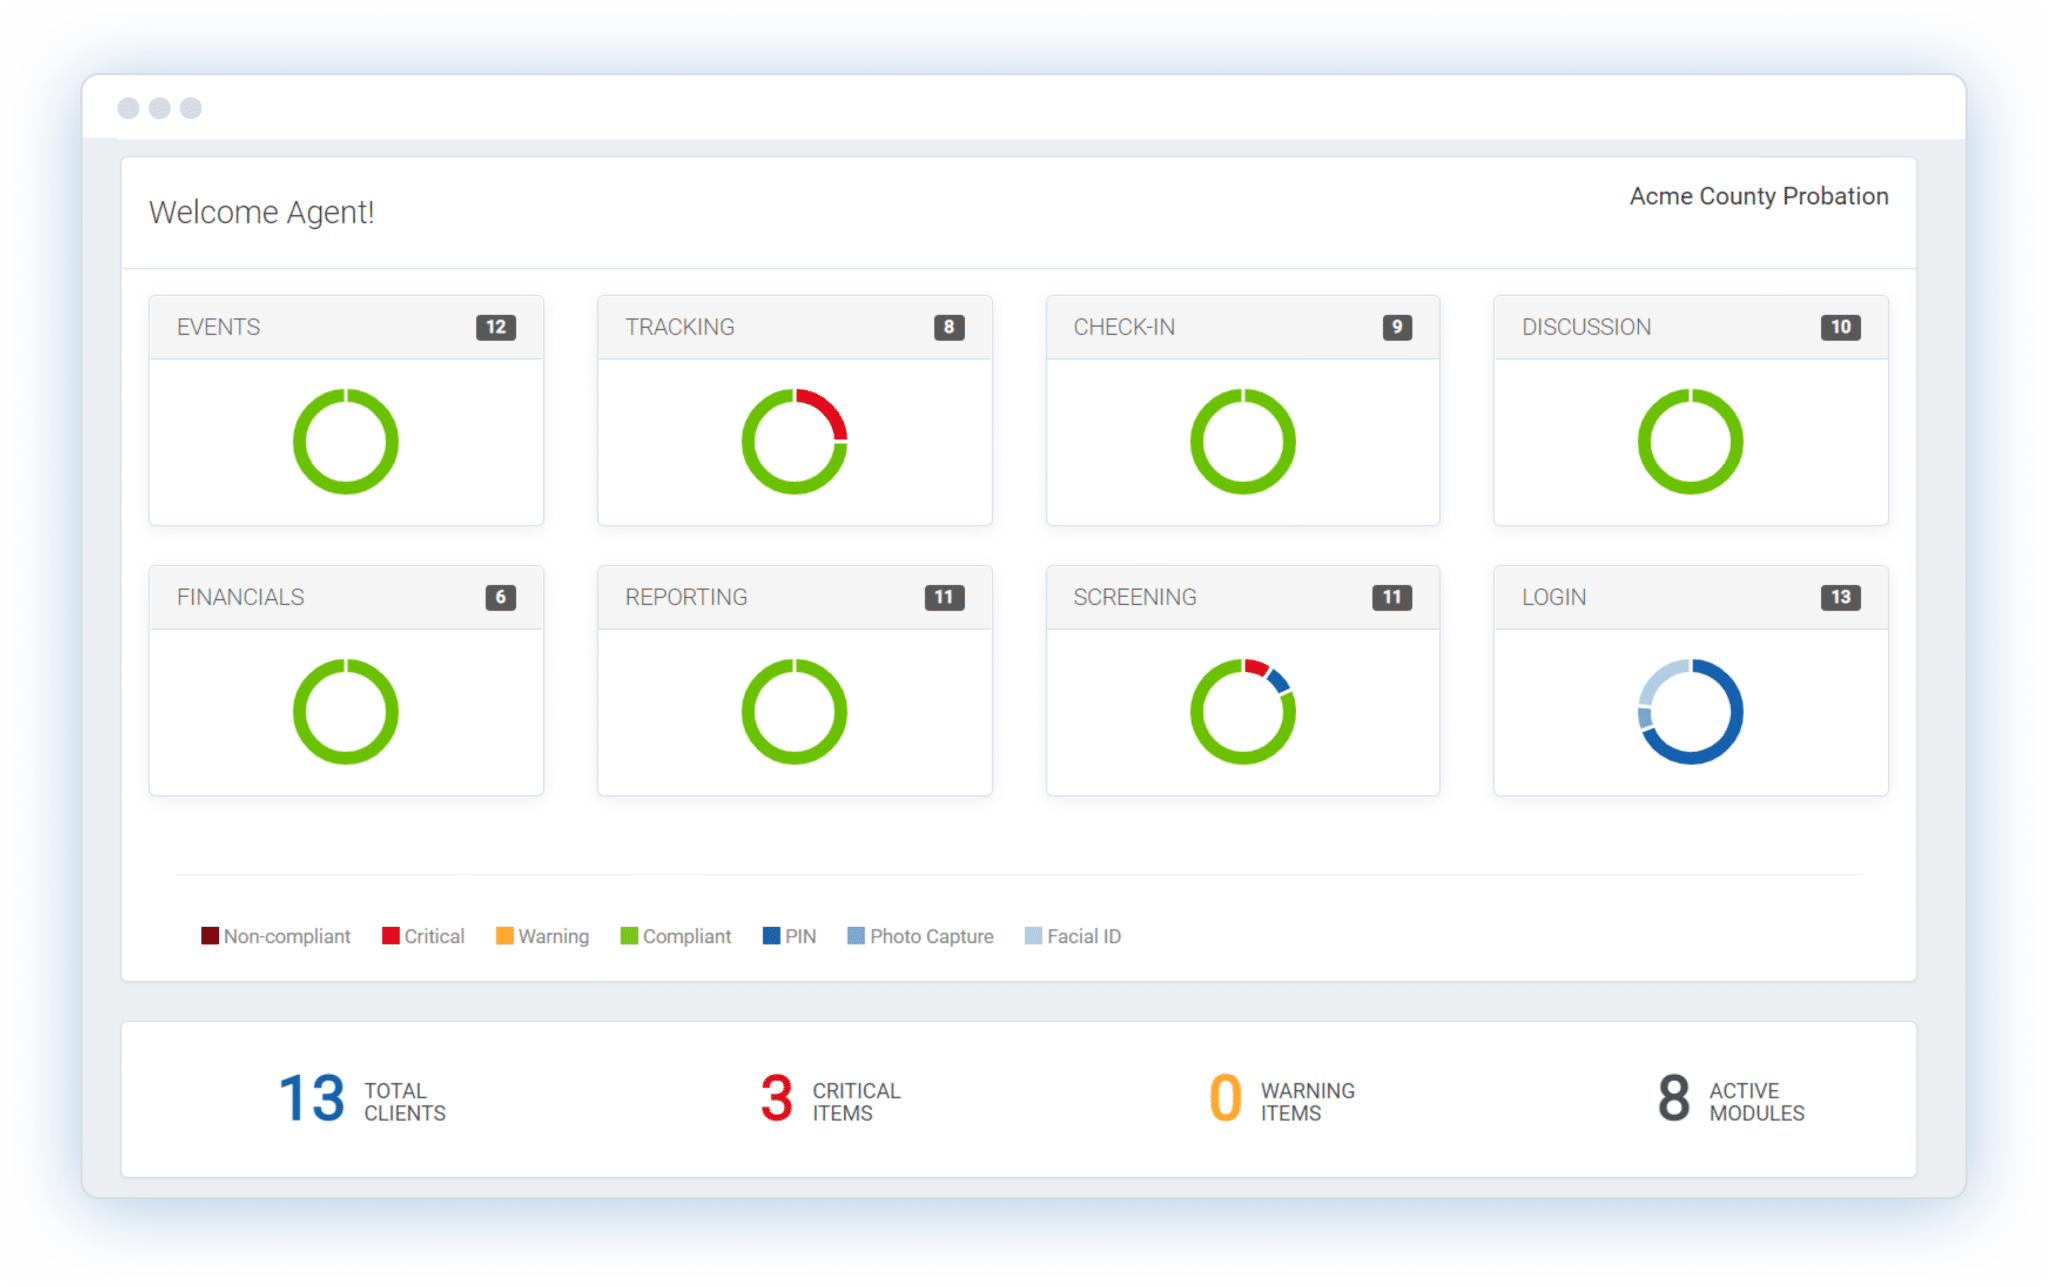2048x1287 pixels.
Task: Toggle the Compliant legend entry
Action: [675, 936]
